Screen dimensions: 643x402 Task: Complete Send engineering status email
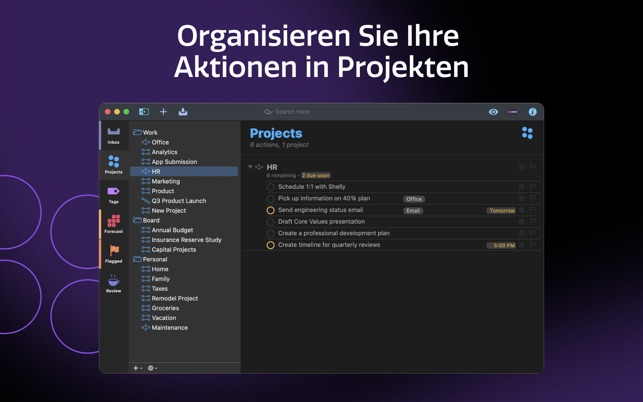(270, 210)
